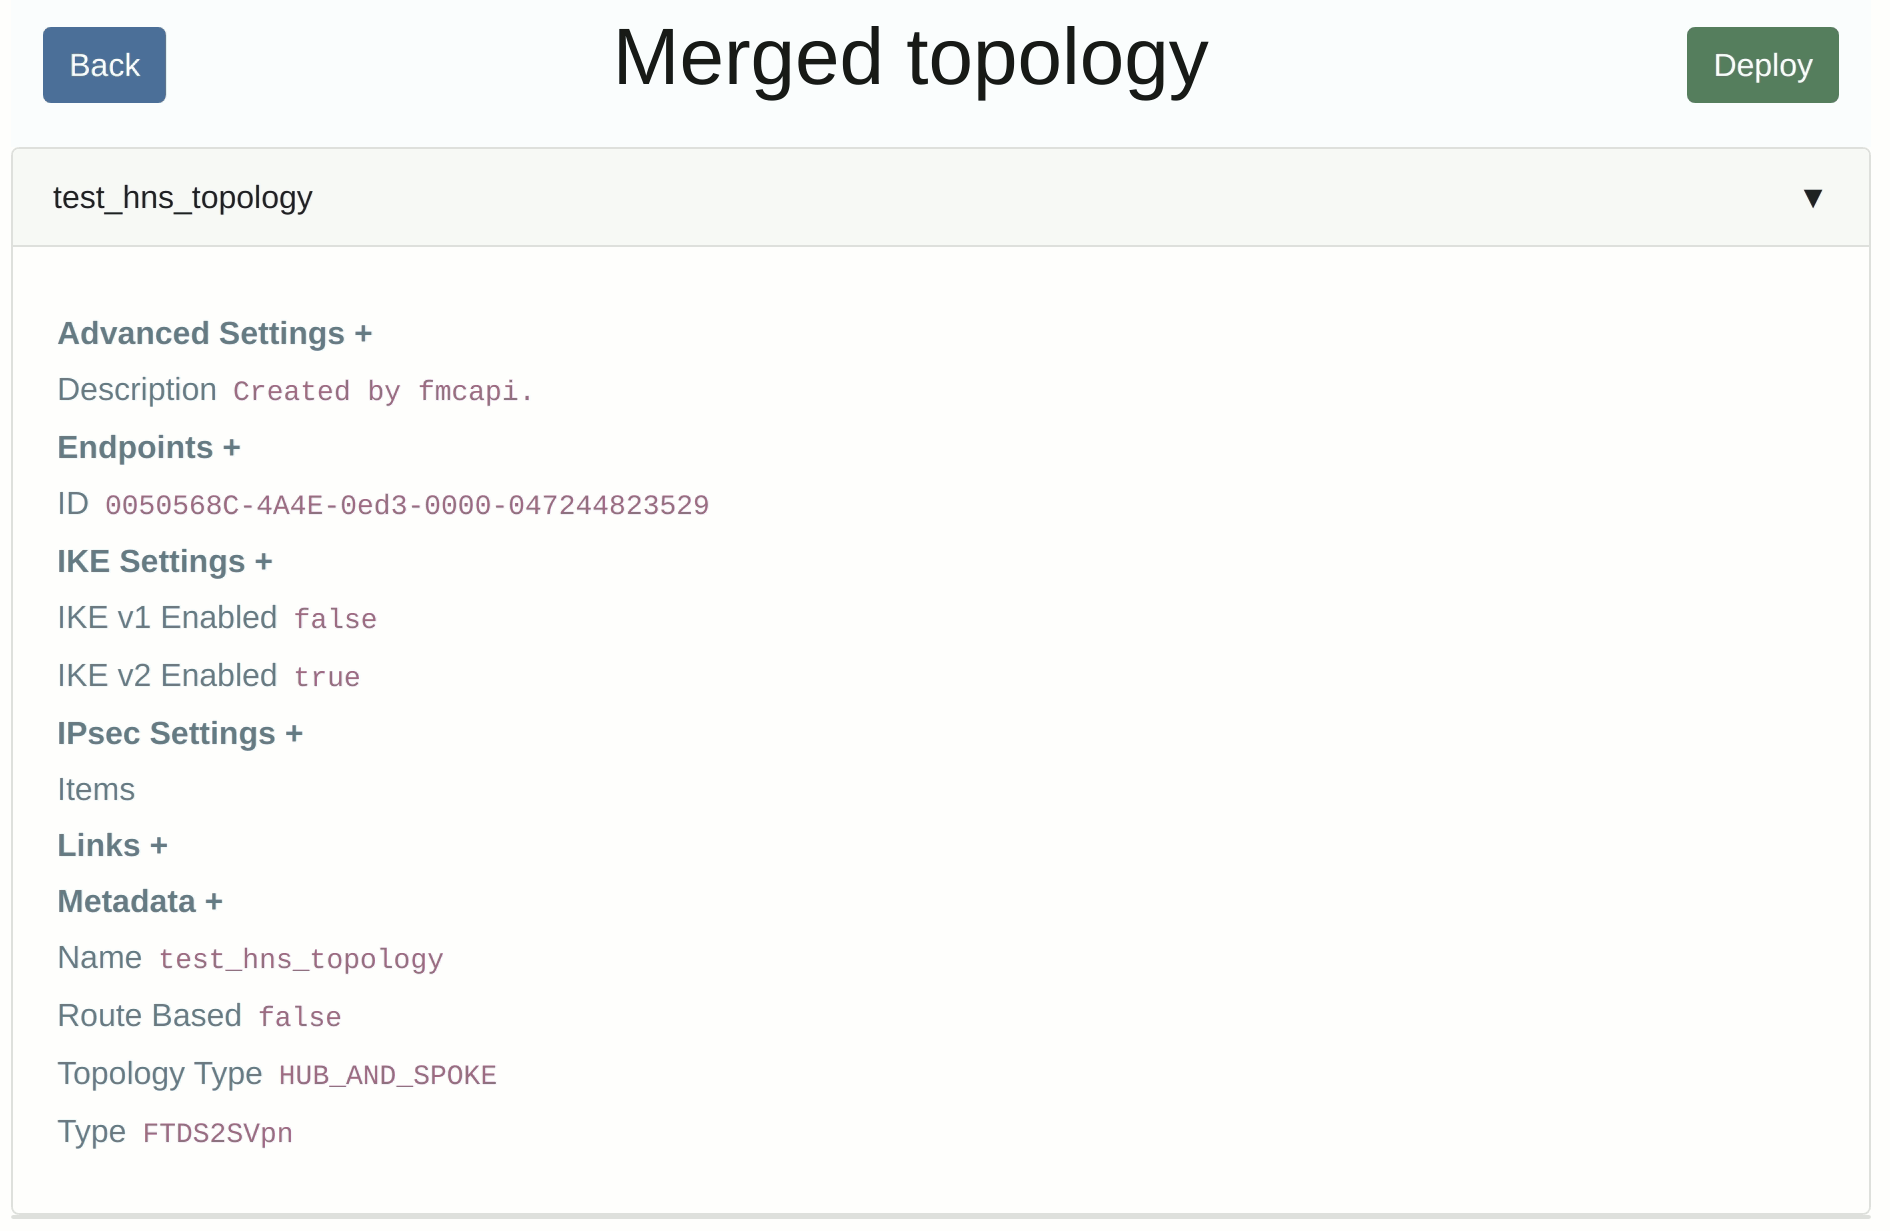Select the Type FTDS2SVpn value
Viewport: 1890px width, 1231px height.
[x=217, y=1133]
